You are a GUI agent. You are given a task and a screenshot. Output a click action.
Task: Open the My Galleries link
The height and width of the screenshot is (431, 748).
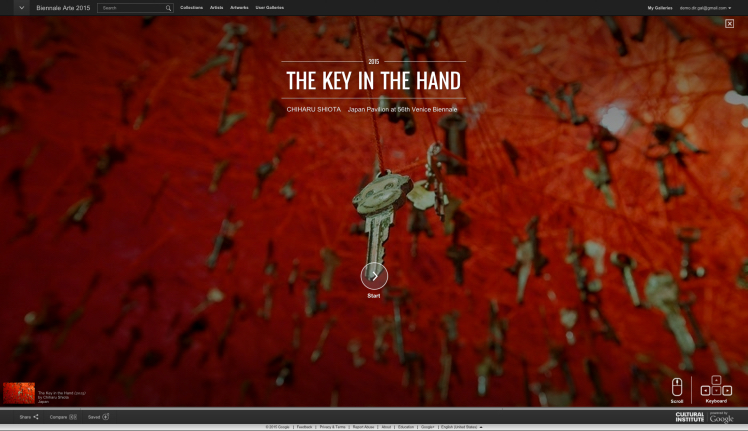pos(660,8)
